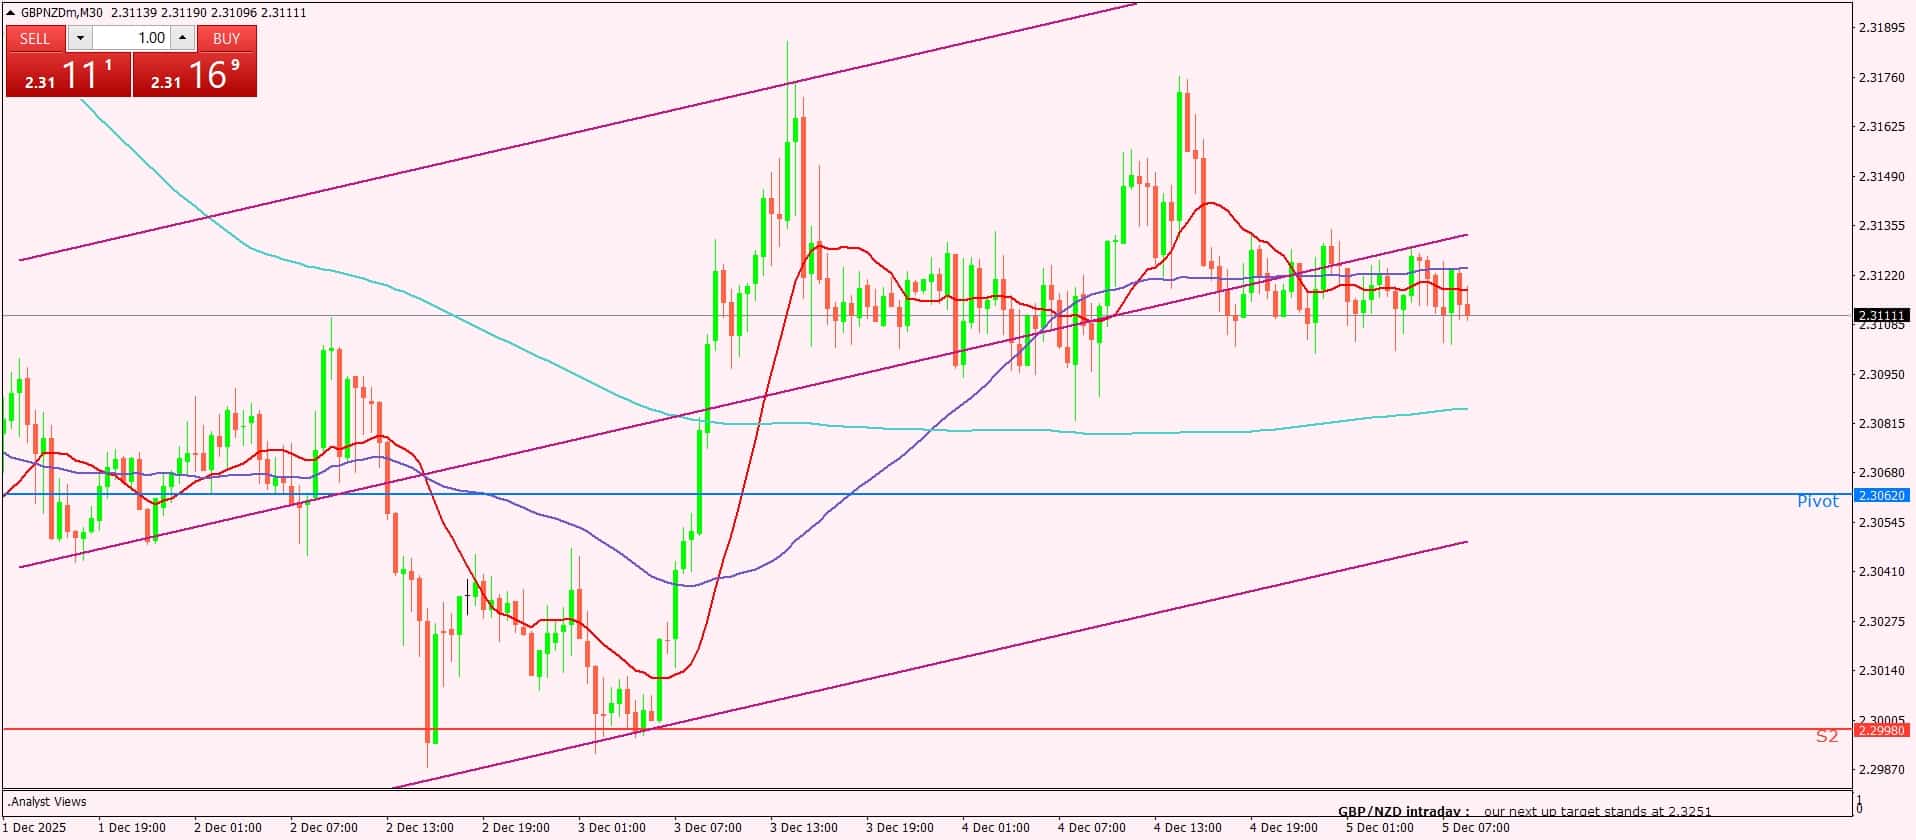The image size is (1916, 840).
Task: Click the 2.31895 price scale label
Action: [x=1881, y=28]
